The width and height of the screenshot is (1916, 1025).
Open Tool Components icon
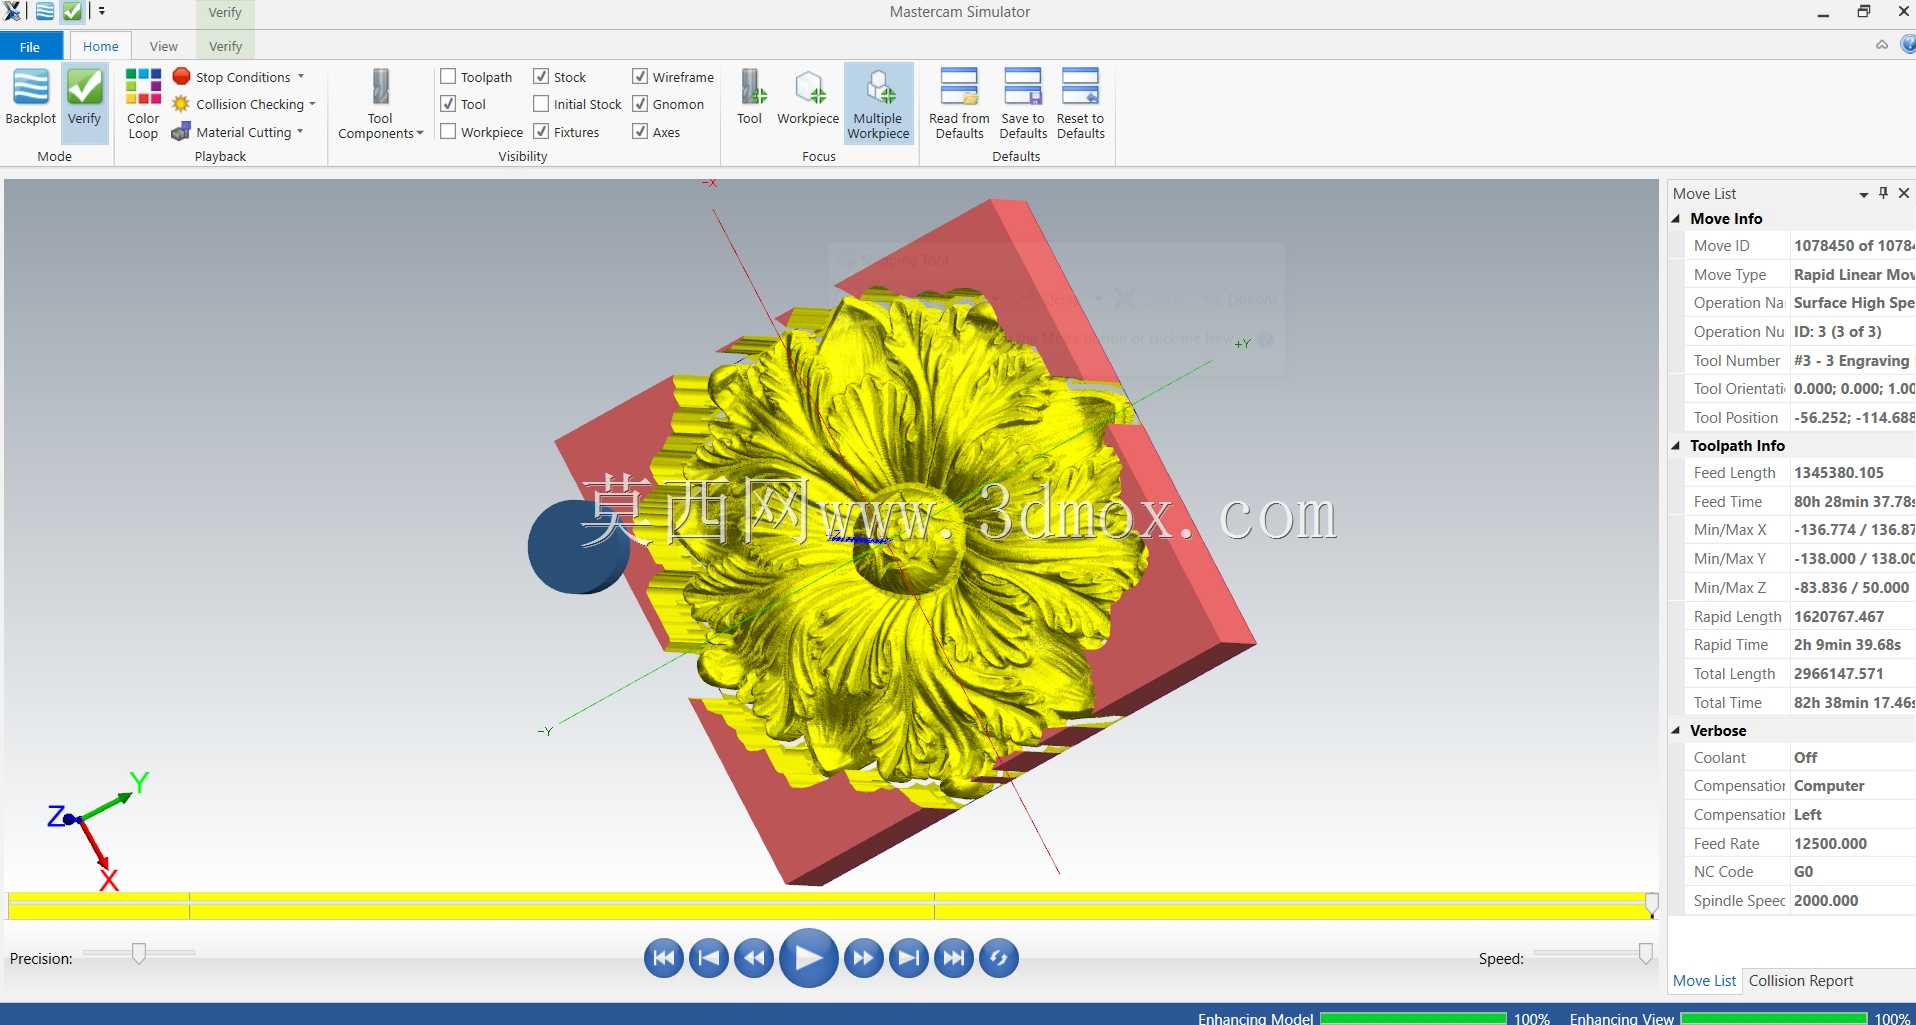381,87
